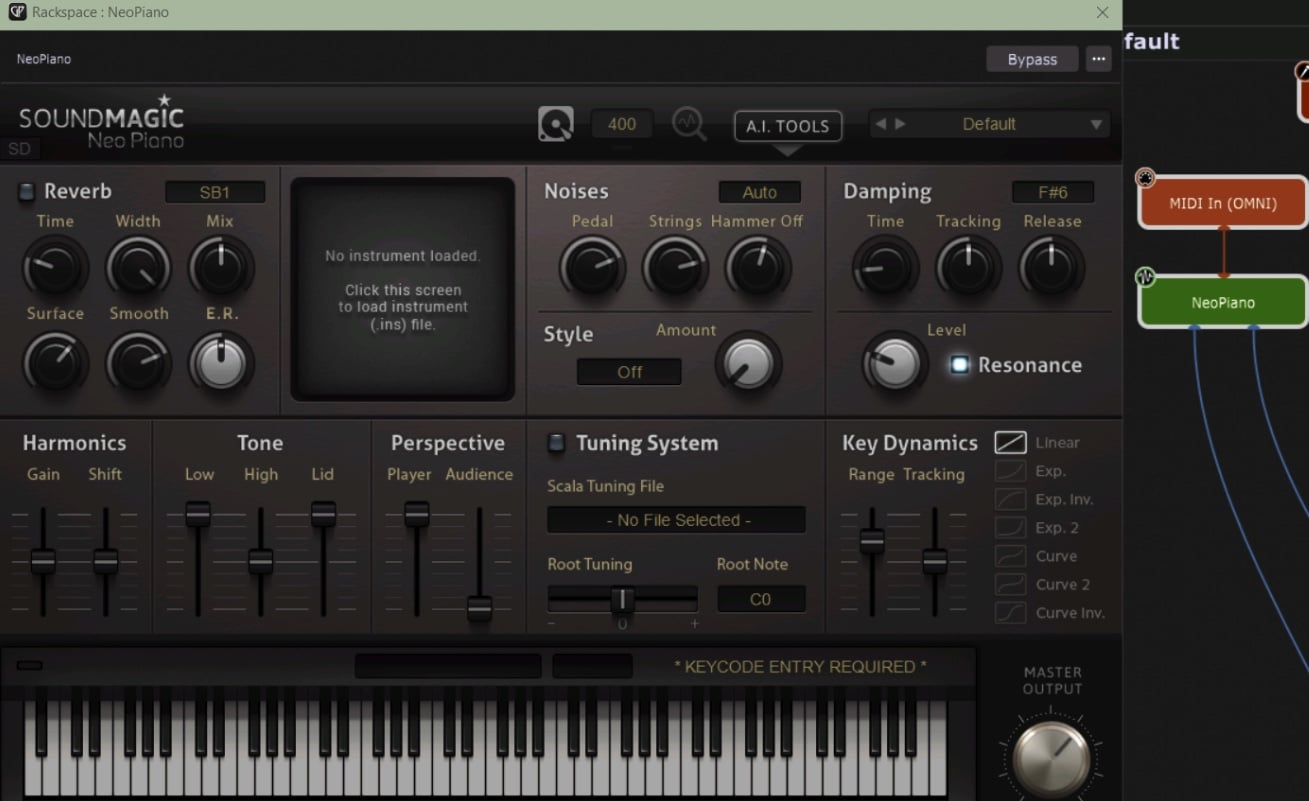
Task: Open the A.I. TOOLS tab
Action: pos(787,126)
